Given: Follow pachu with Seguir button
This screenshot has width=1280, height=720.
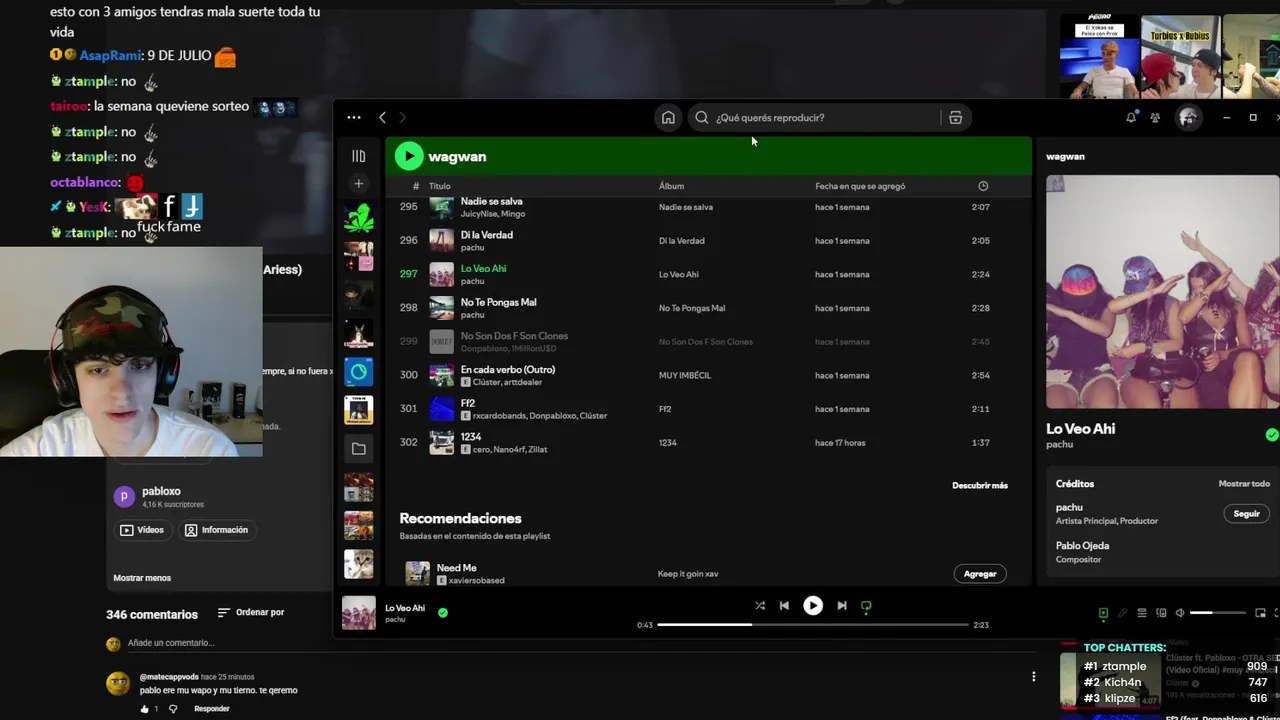Looking at the screenshot, I should coord(1246,514).
